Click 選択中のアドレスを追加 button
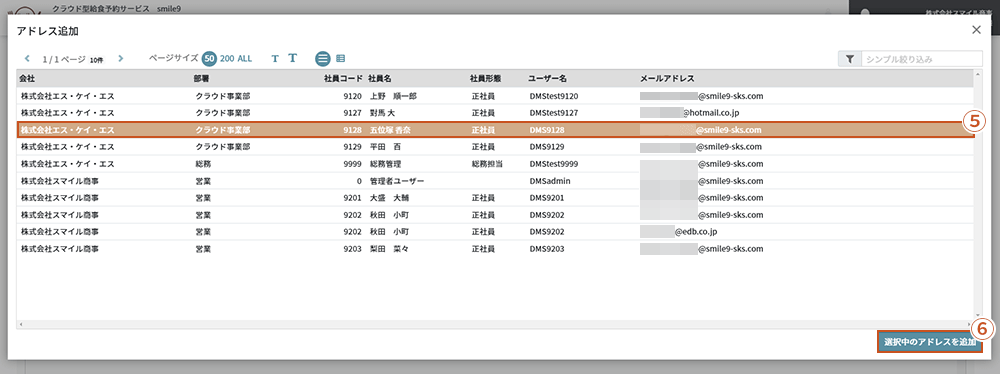 (930, 342)
